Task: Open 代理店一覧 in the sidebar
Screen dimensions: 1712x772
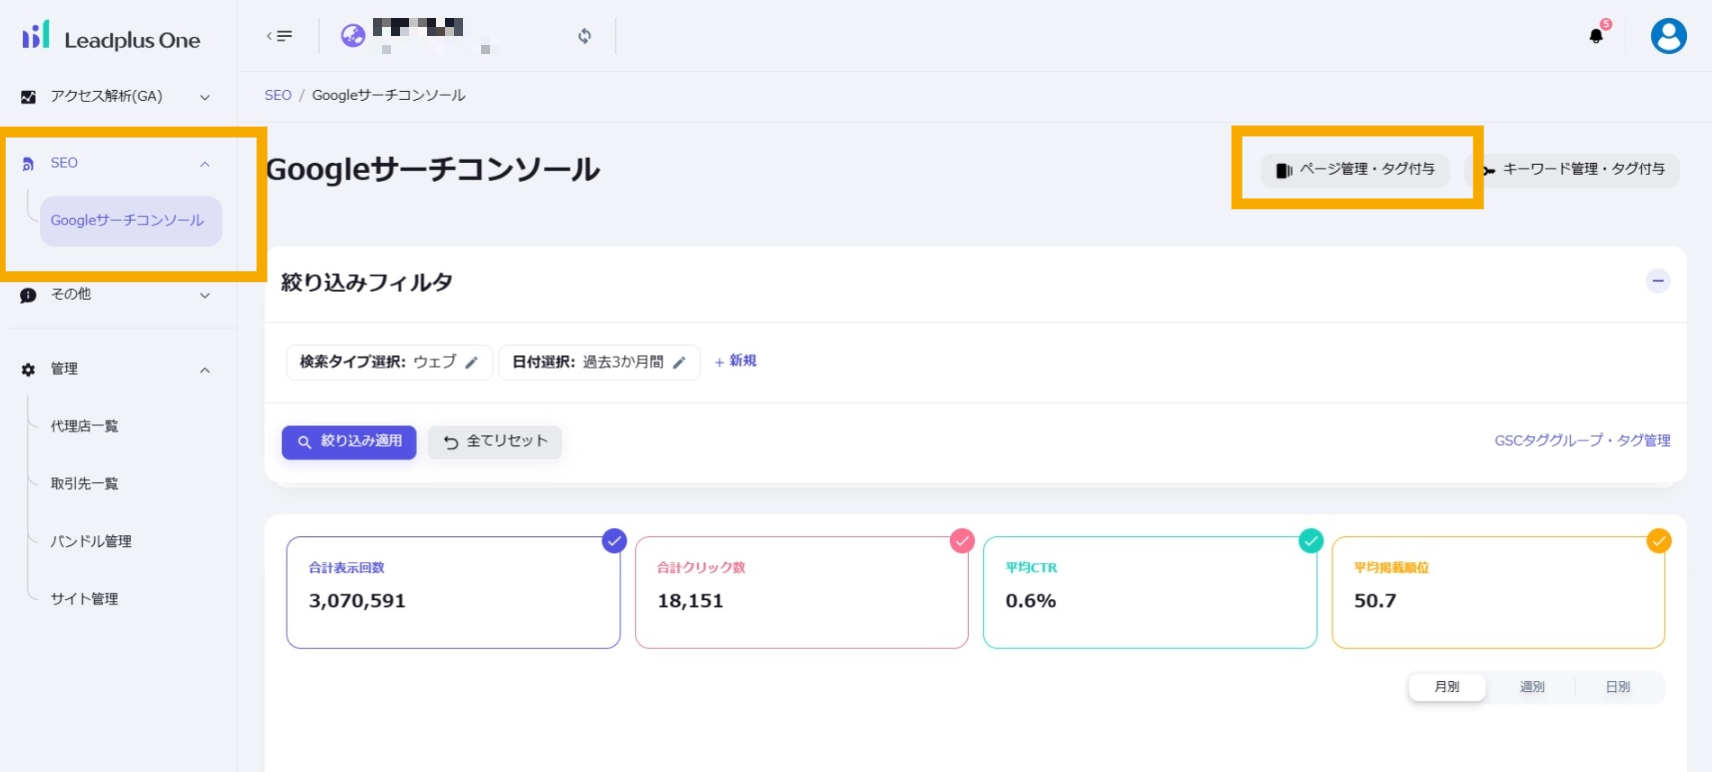Action: [x=85, y=426]
